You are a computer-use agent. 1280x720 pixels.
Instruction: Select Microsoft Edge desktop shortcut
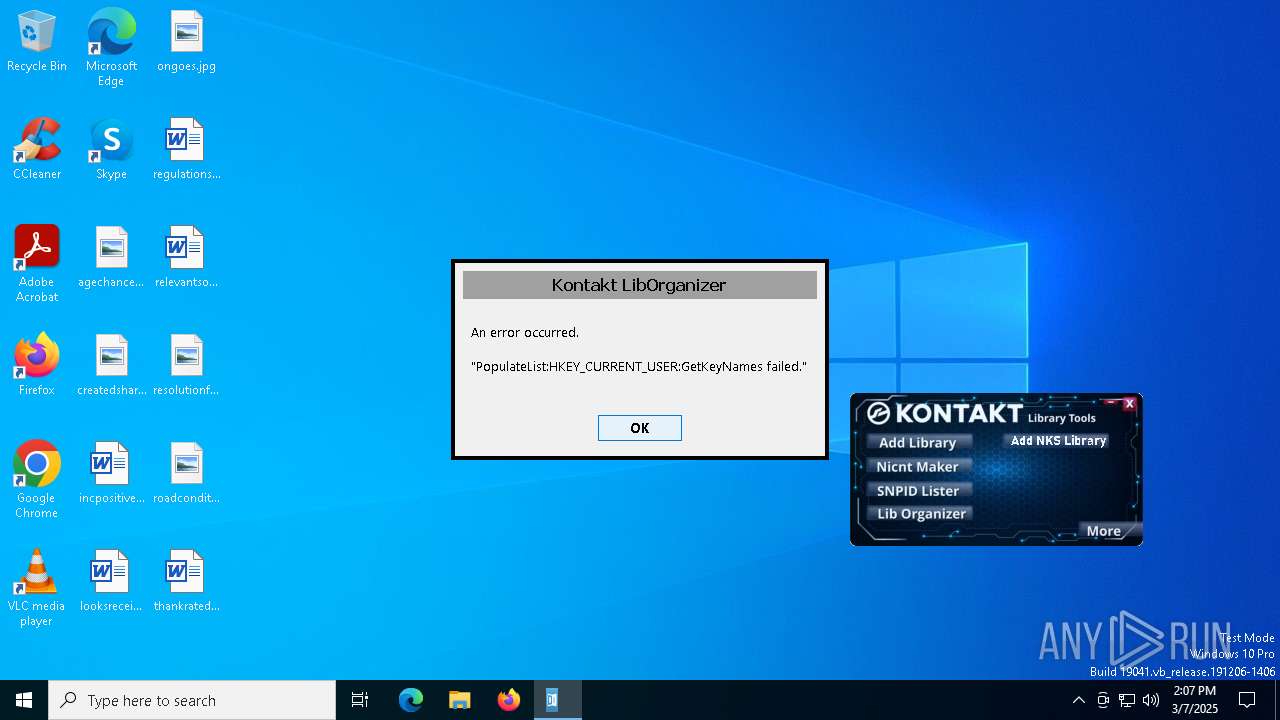click(111, 48)
